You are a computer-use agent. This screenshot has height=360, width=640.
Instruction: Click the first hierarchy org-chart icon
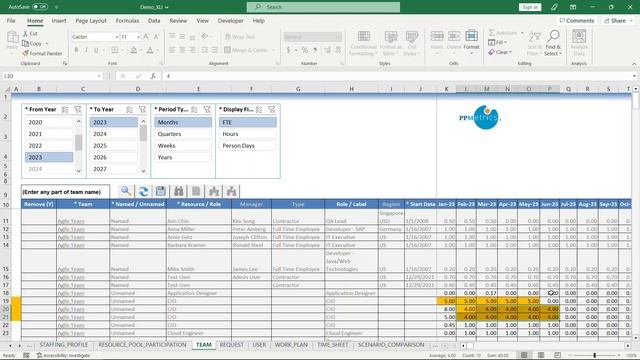[x=214, y=191]
